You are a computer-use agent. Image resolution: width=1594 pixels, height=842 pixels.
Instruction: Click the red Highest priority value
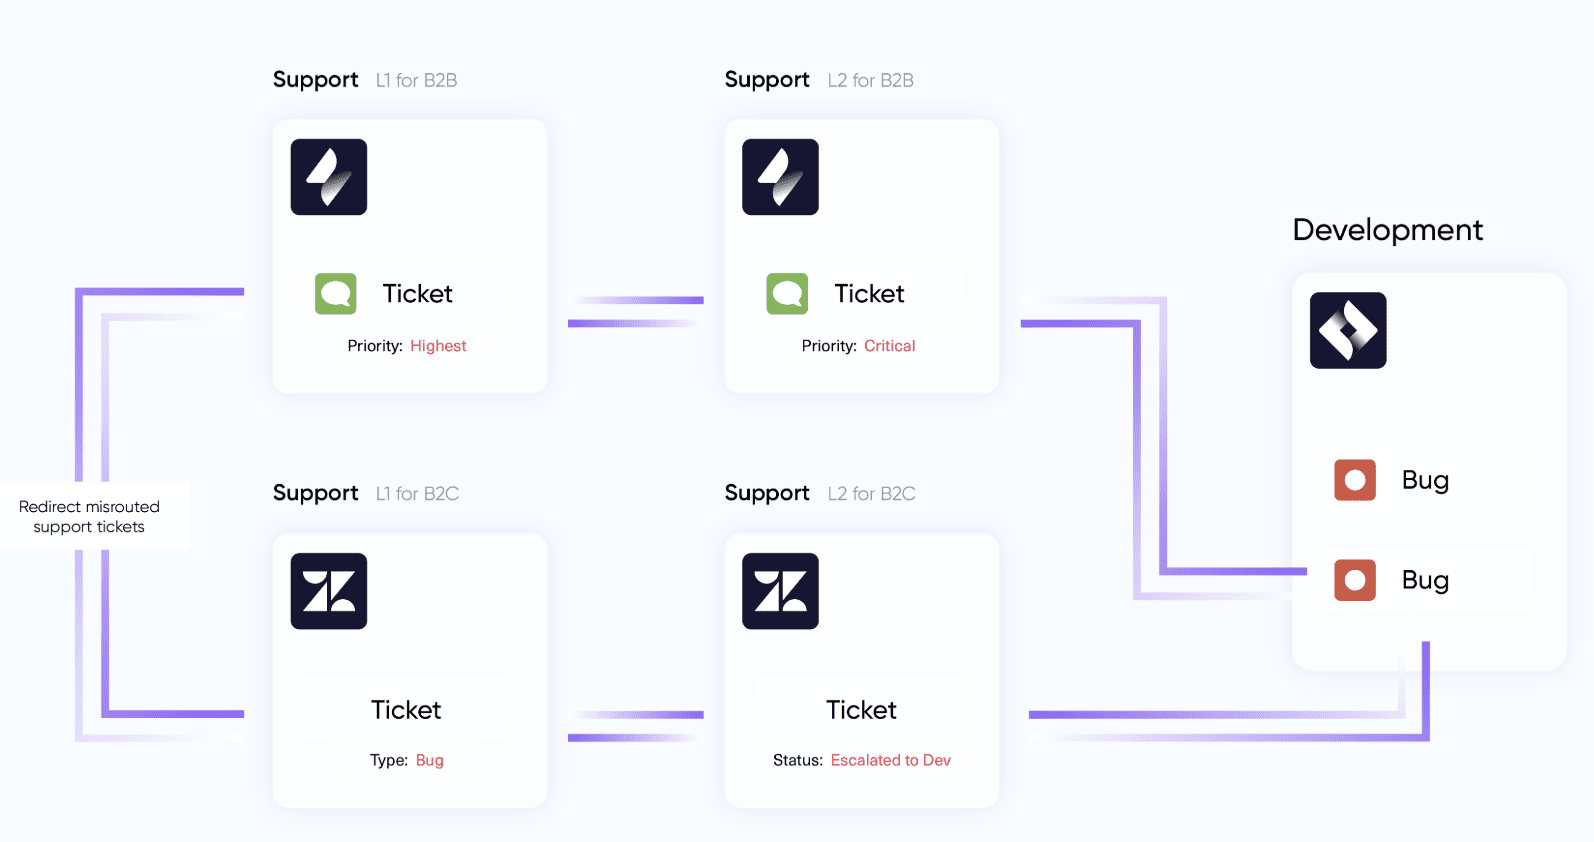438,346
